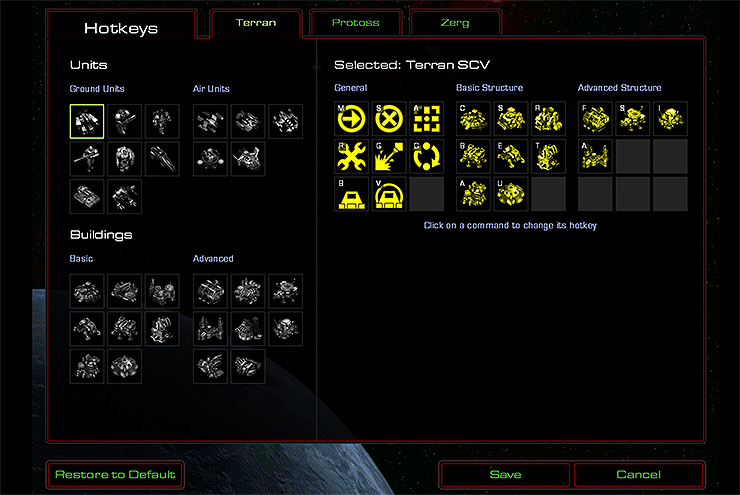740x495 pixels.
Task: Switch to the Protoss tab
Action: 355,23
